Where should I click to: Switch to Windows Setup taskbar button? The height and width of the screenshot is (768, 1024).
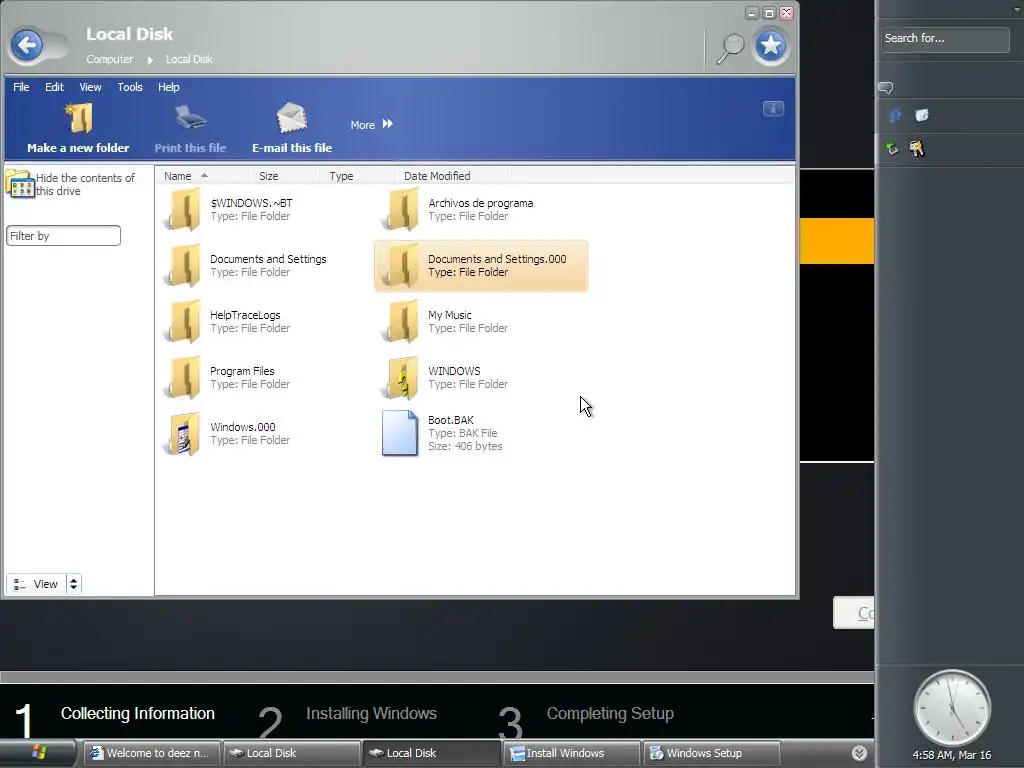(x=711, y=753)
